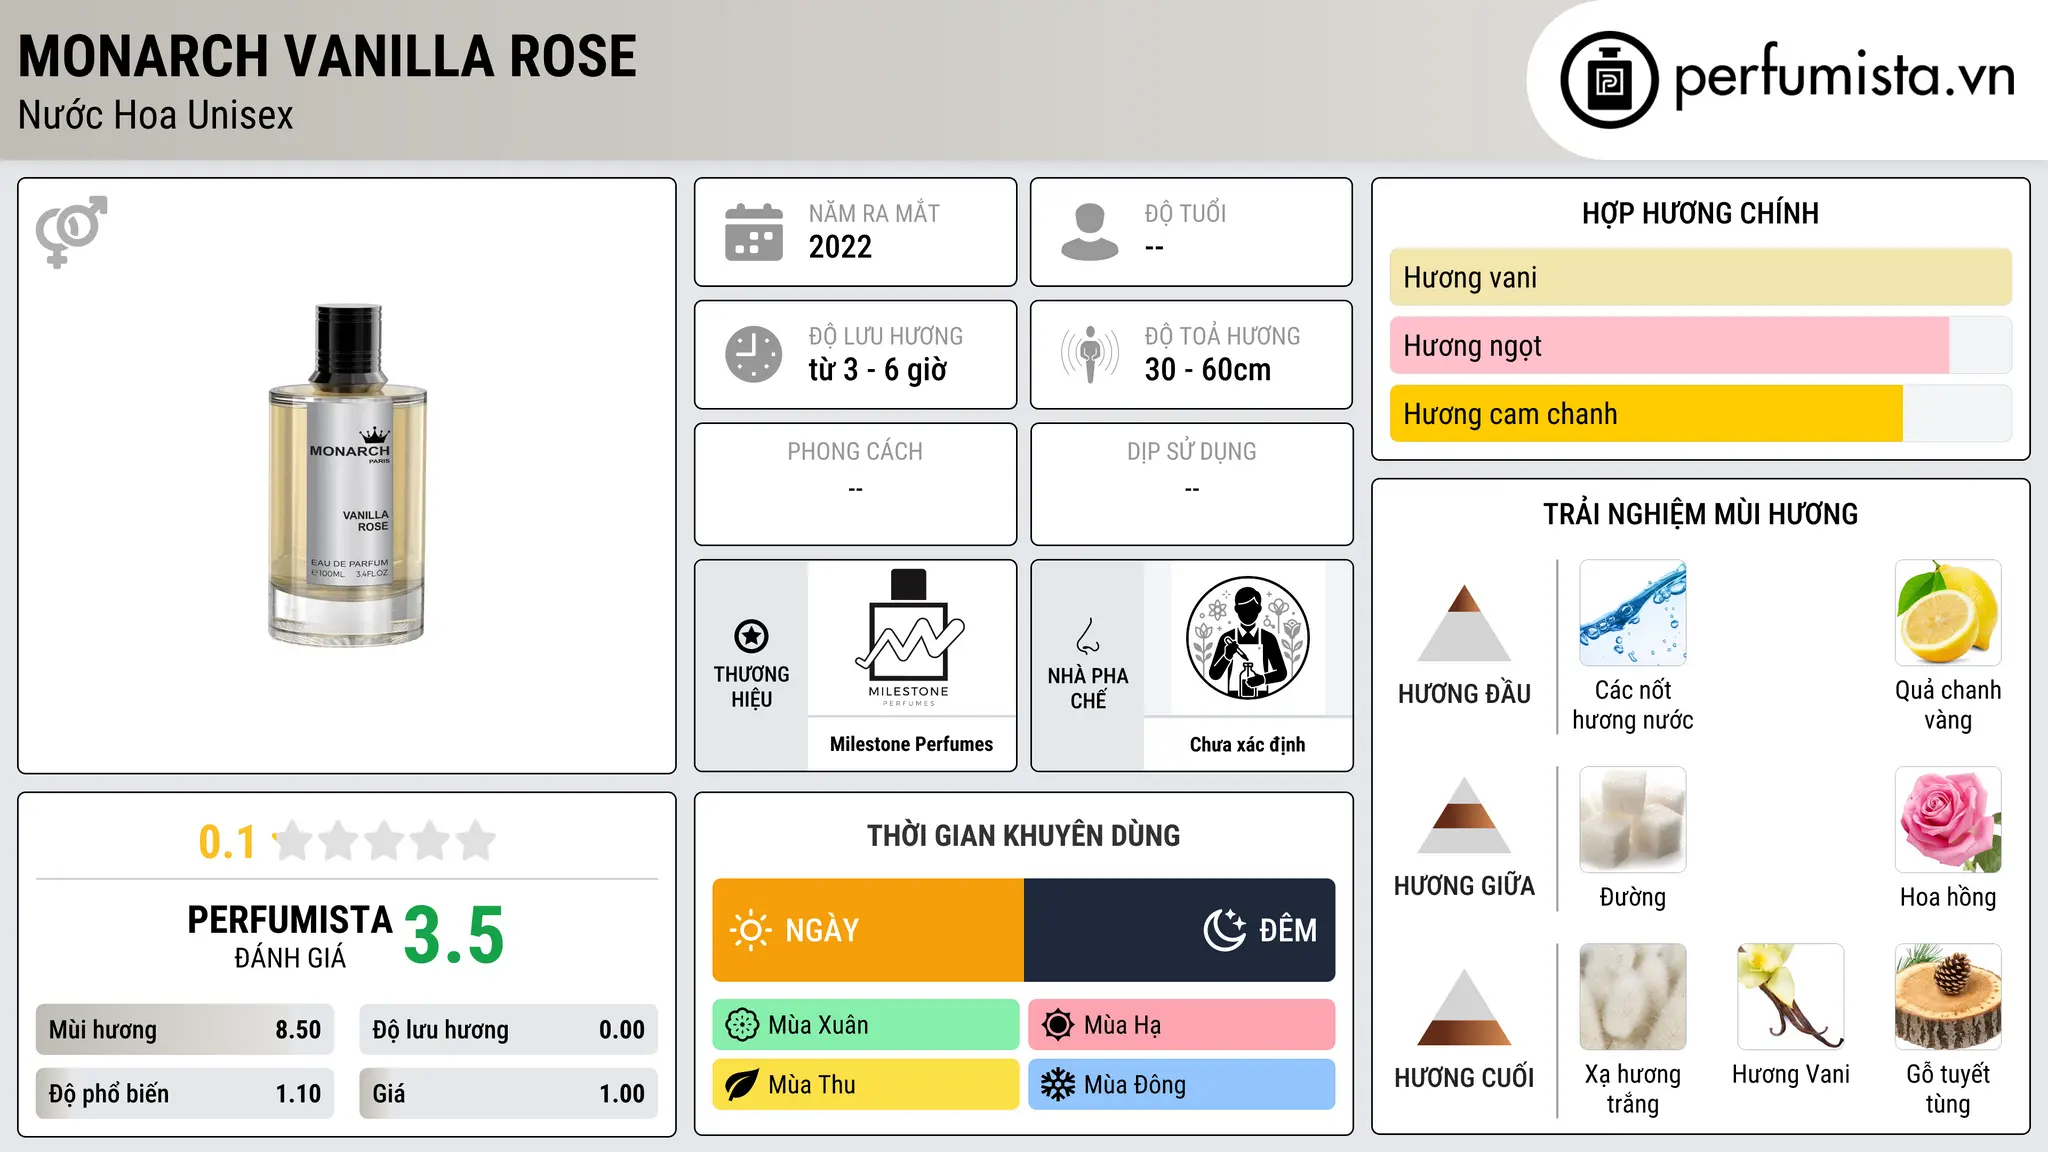Viewport: 2048px width, 1152px height.
Task: Click the Chưa xác định perfumer label
Action: point(1247,744)
